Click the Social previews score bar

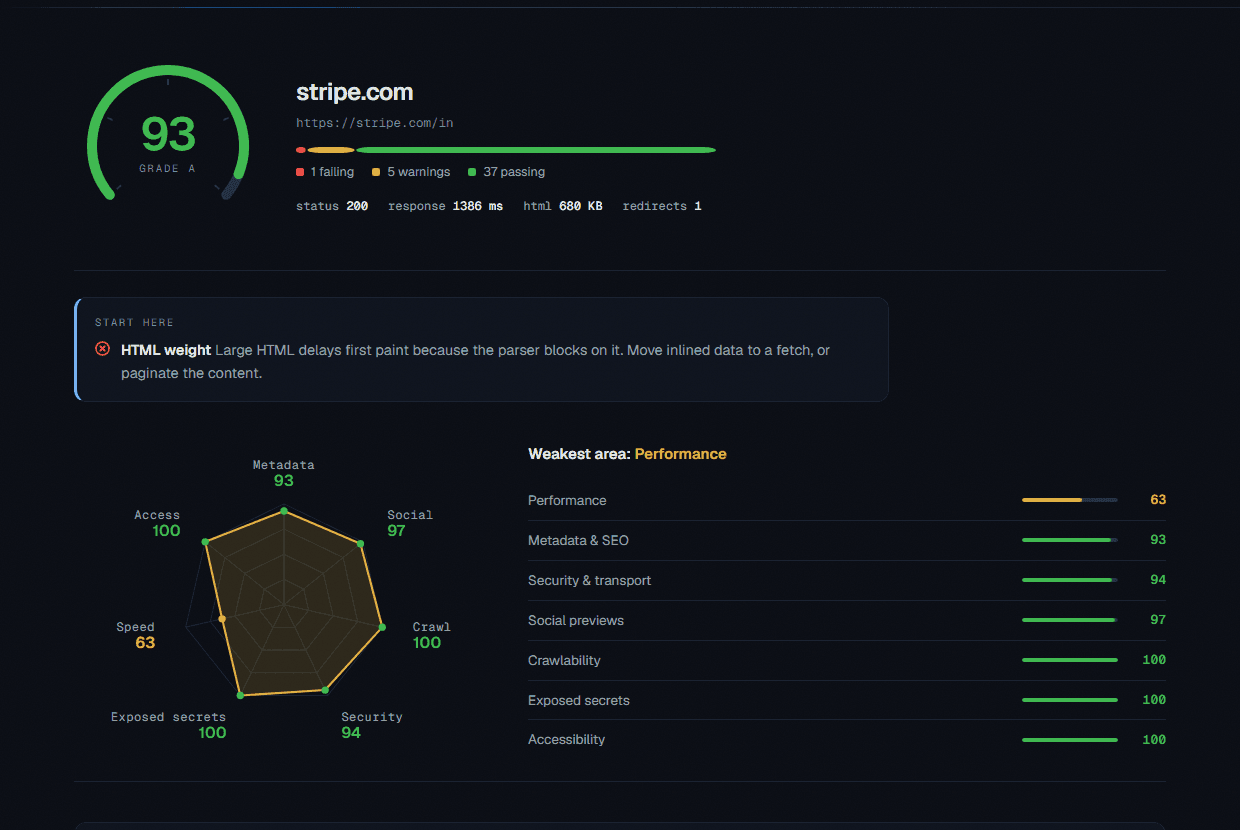coord(1070,620)
